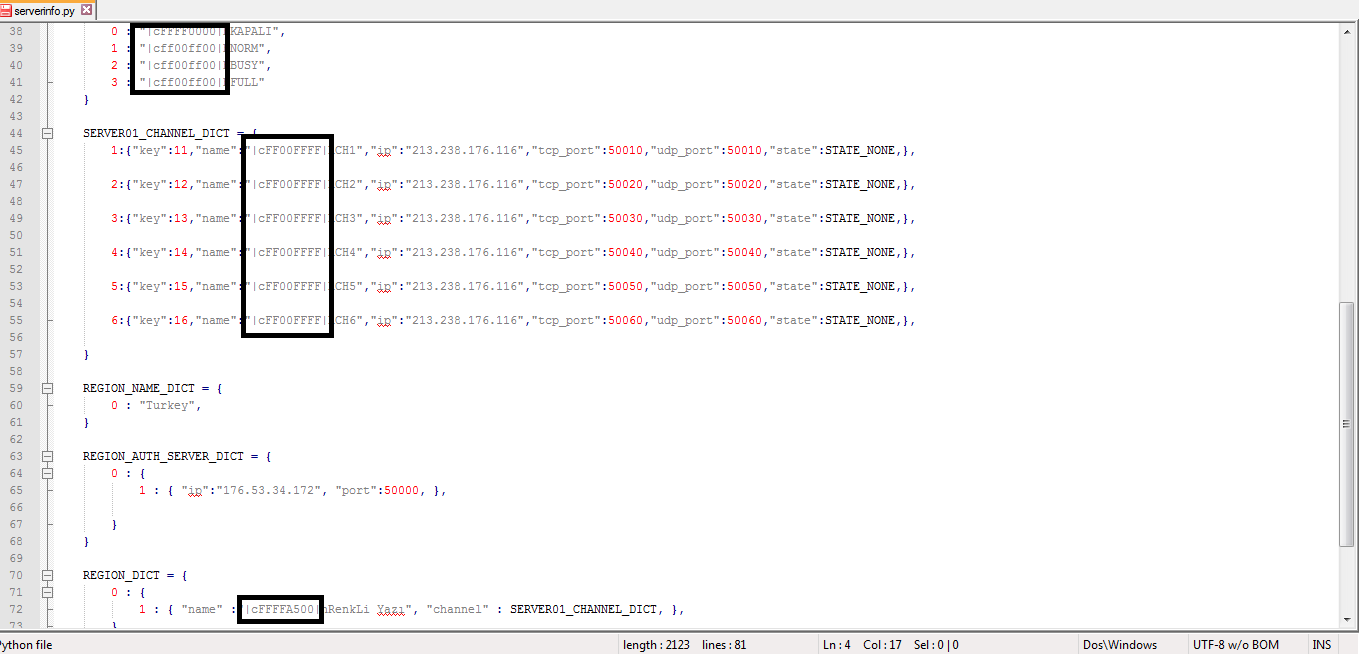Click the REGION_NAME_DICT identifier
Screen dimensions: 1359x655
click(x=139, y=388)
